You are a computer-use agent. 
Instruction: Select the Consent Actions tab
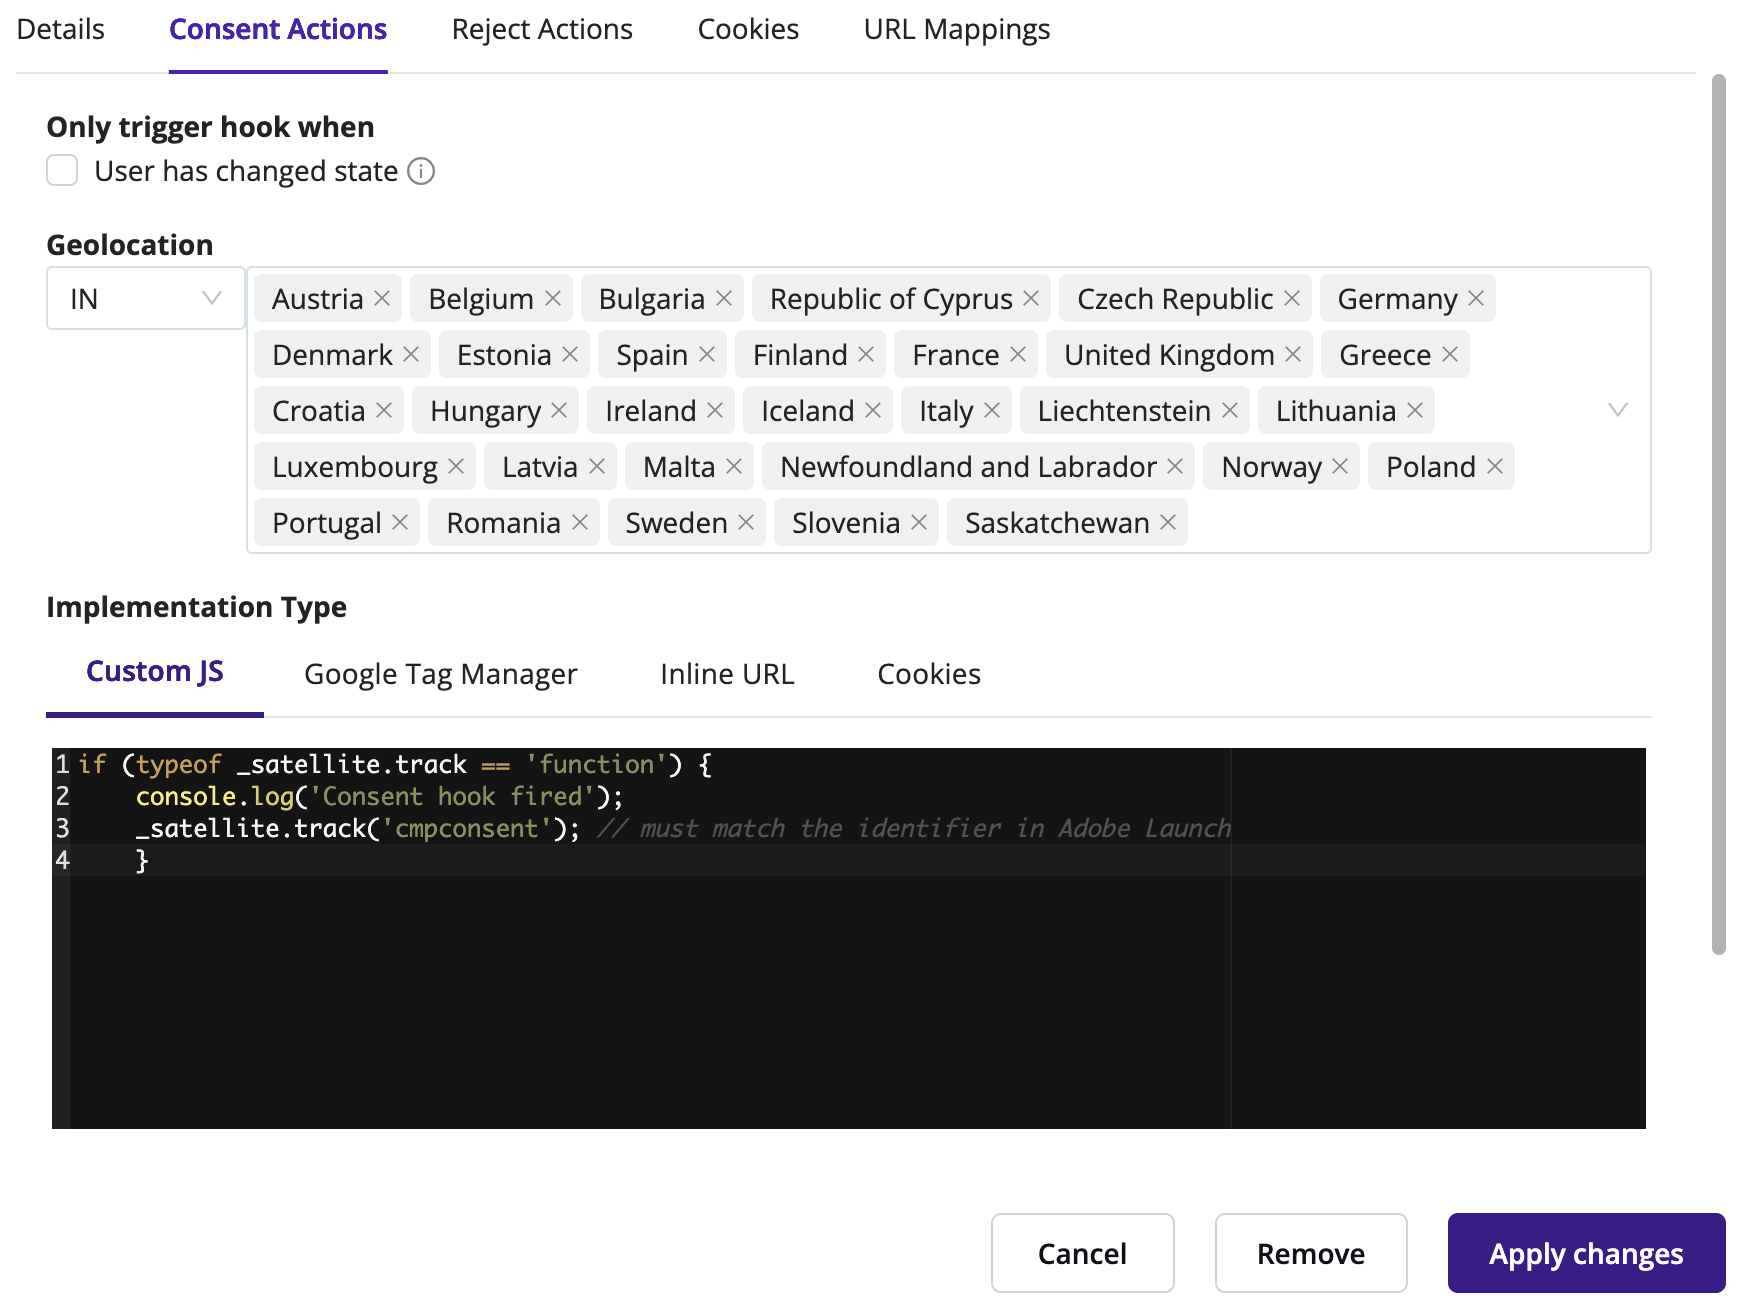(278, 30)
